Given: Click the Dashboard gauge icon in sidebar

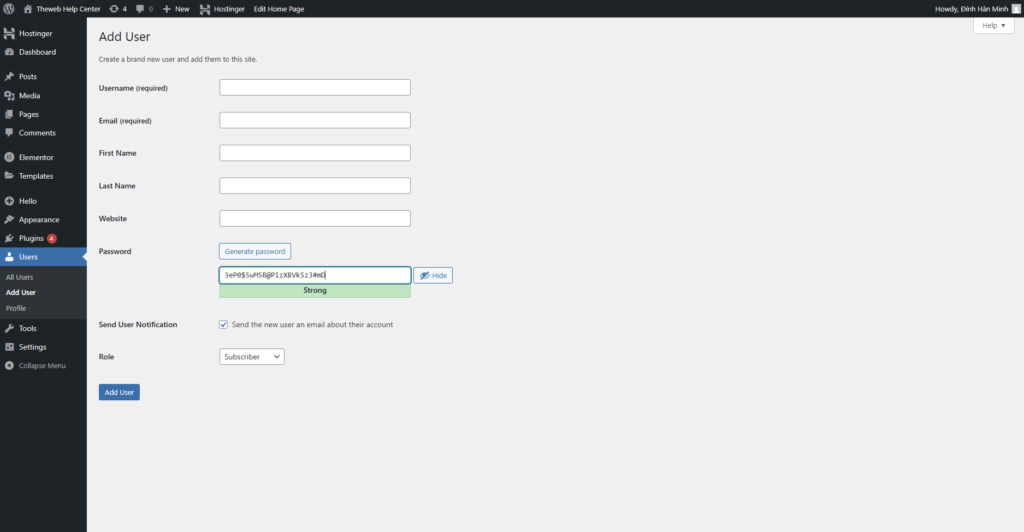Looking at the screenshot, I should 9,52.
